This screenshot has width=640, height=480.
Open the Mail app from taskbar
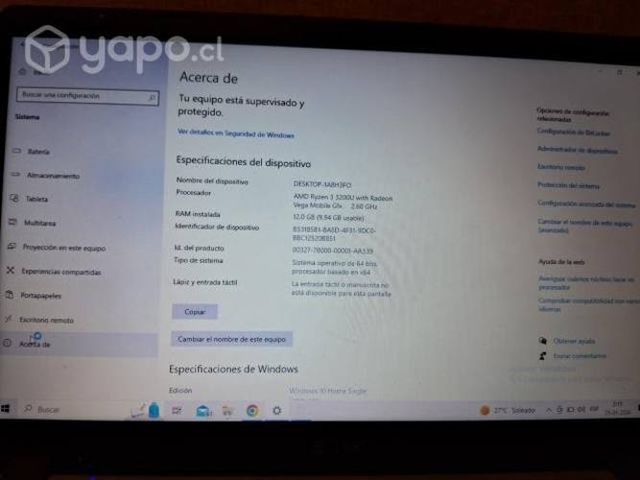[x=203, y=411]
